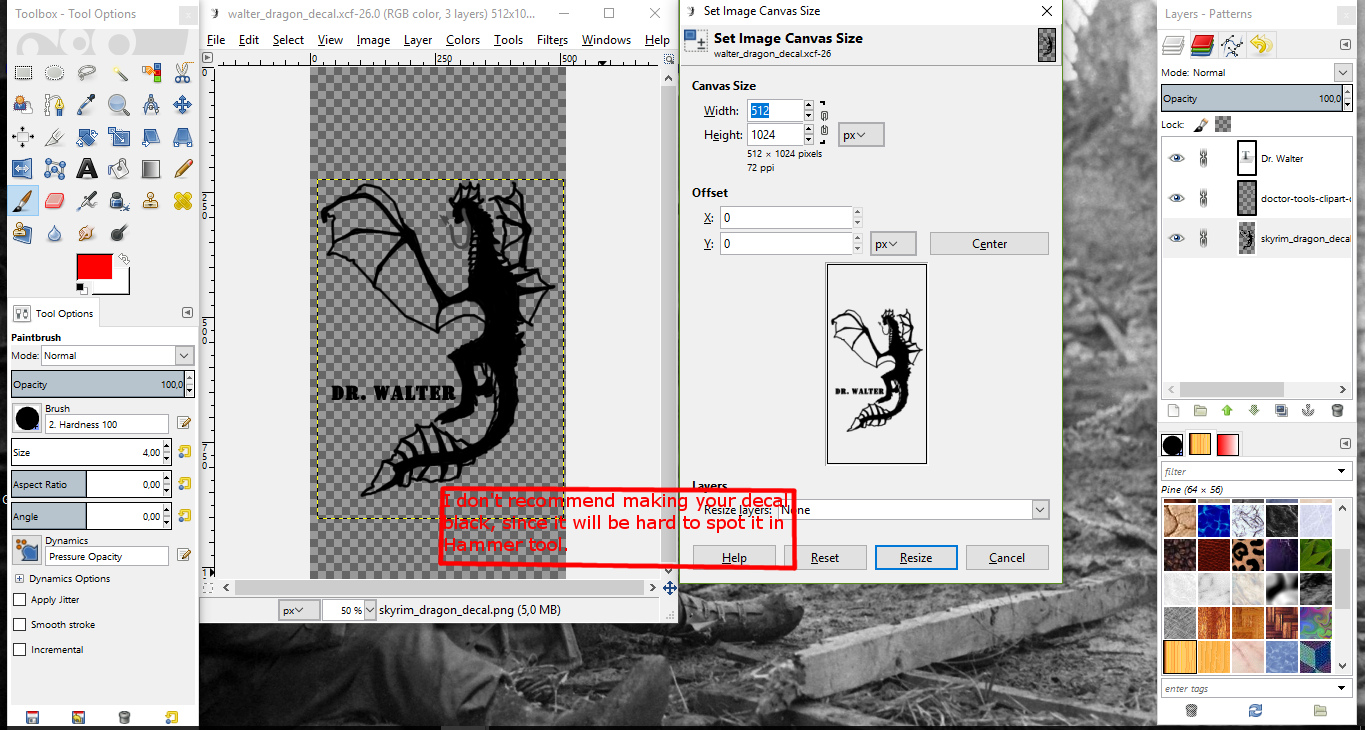Image resolution: width=1366 pixels, height=730 pixels.
Task: Toggle the Lock alpha channel icon
Action: (x=1222, y=125)
